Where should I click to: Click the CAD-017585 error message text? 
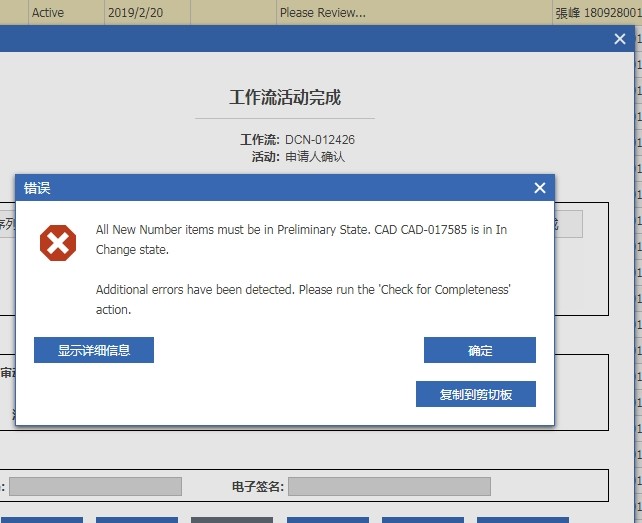(300, 230)
